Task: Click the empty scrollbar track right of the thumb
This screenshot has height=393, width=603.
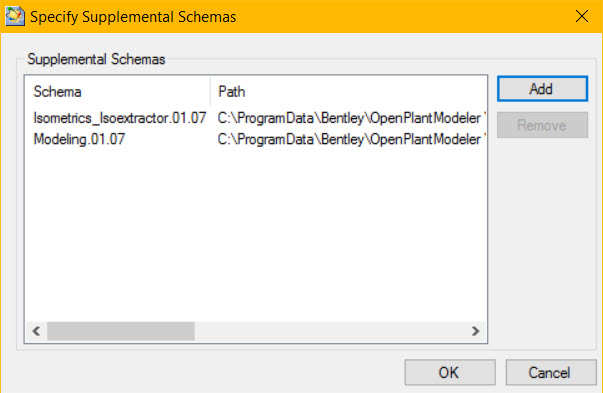Action: point(330,331)
